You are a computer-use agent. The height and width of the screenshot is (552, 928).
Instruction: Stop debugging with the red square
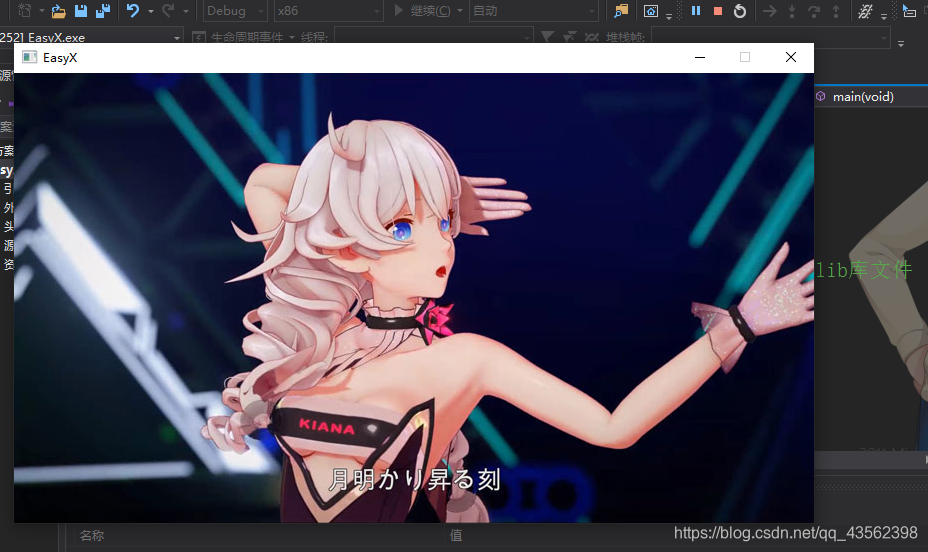coord(718,11)
